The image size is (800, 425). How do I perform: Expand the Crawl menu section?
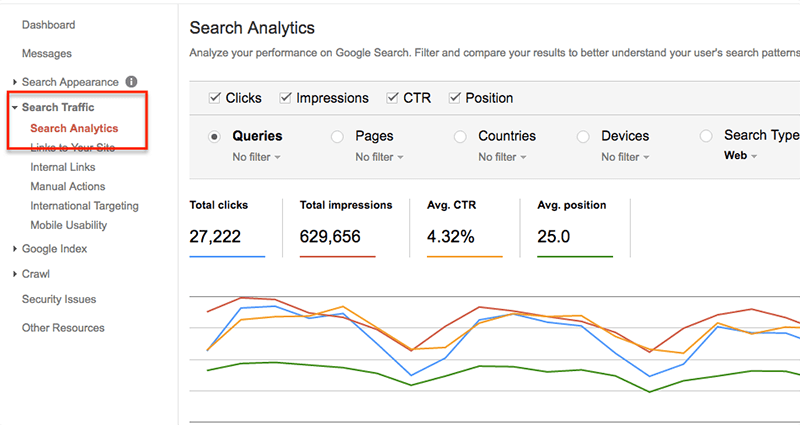coord(15,274)
